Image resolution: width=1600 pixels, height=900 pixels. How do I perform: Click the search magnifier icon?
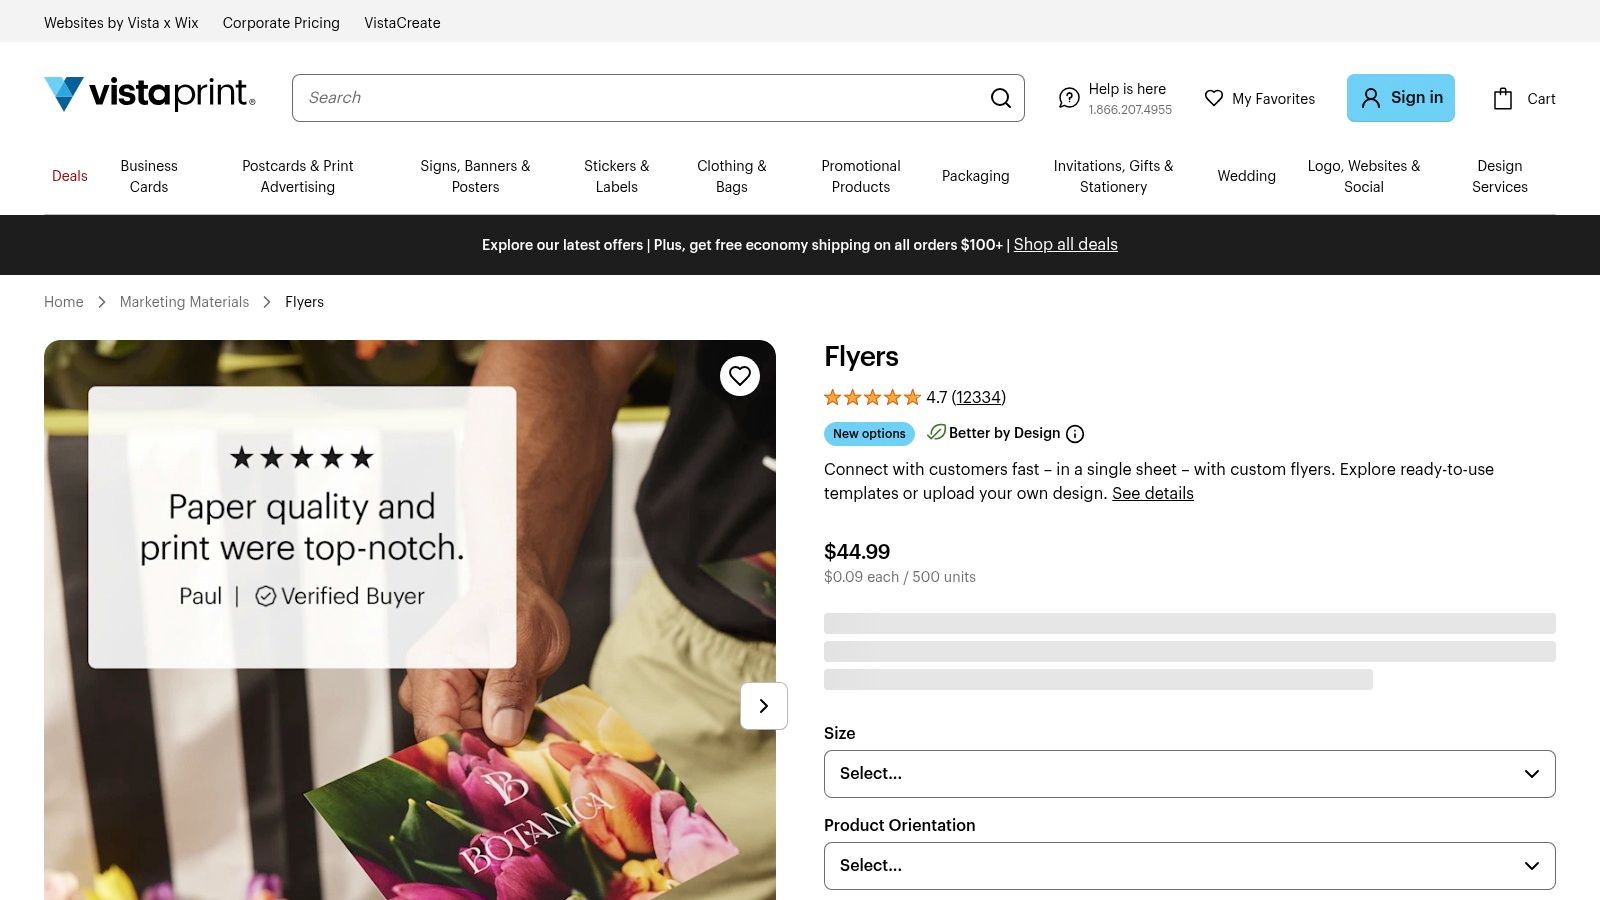tap(1000, 98)
